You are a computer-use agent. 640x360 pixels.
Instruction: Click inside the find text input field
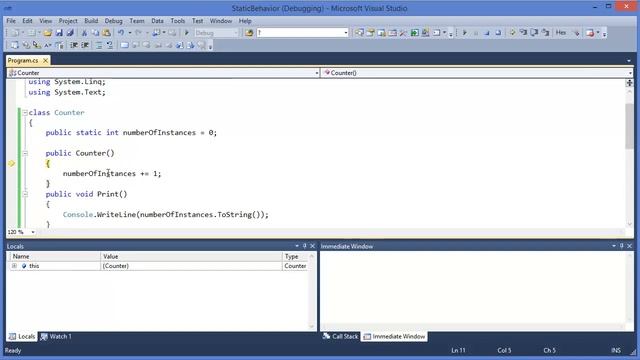pyautogui.click(x=299, y=33)
